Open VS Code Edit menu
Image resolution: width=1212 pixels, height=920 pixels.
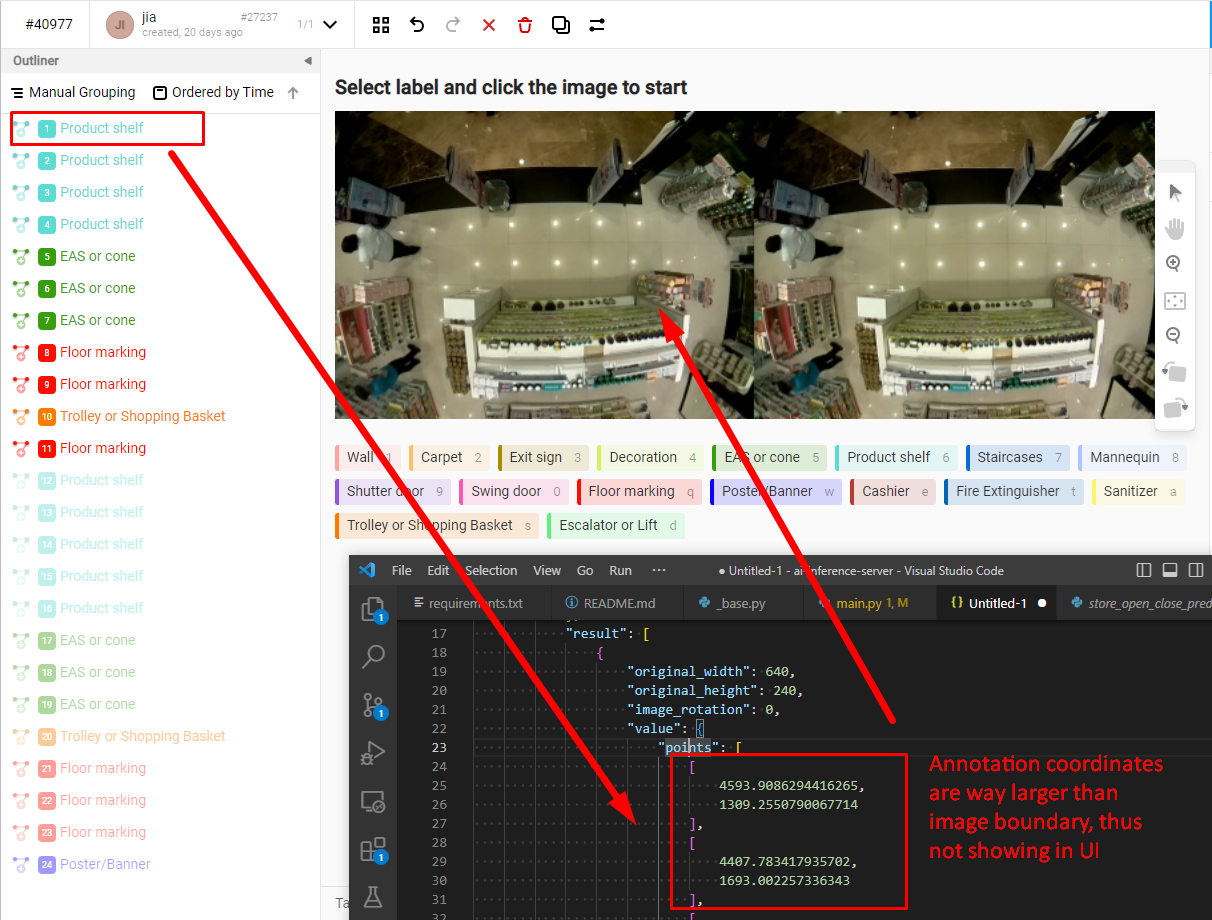point(438,570)
